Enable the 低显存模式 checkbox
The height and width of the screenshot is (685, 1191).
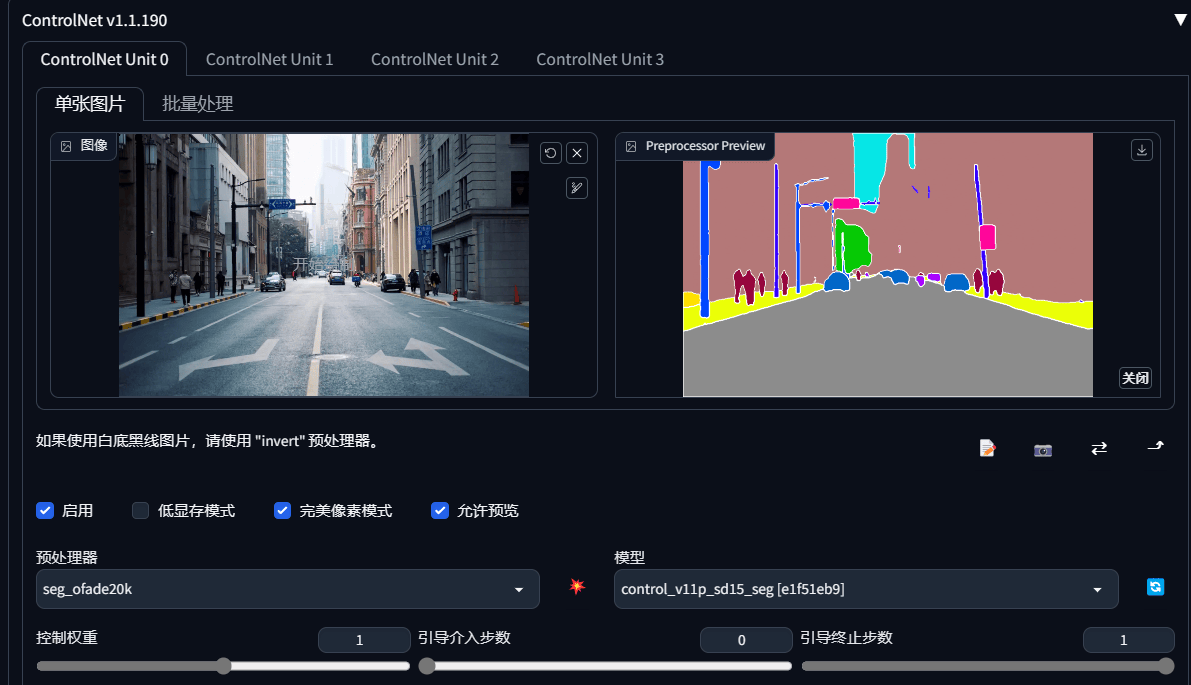point(141,510)
